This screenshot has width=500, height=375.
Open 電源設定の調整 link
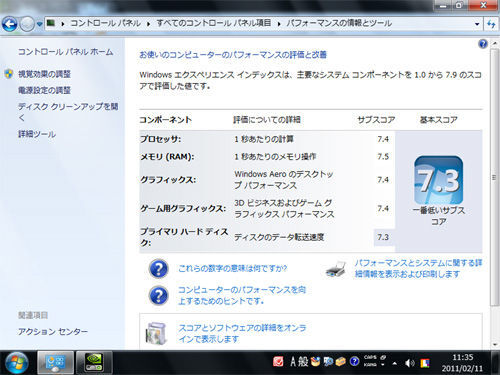click(x=44, y=90)
